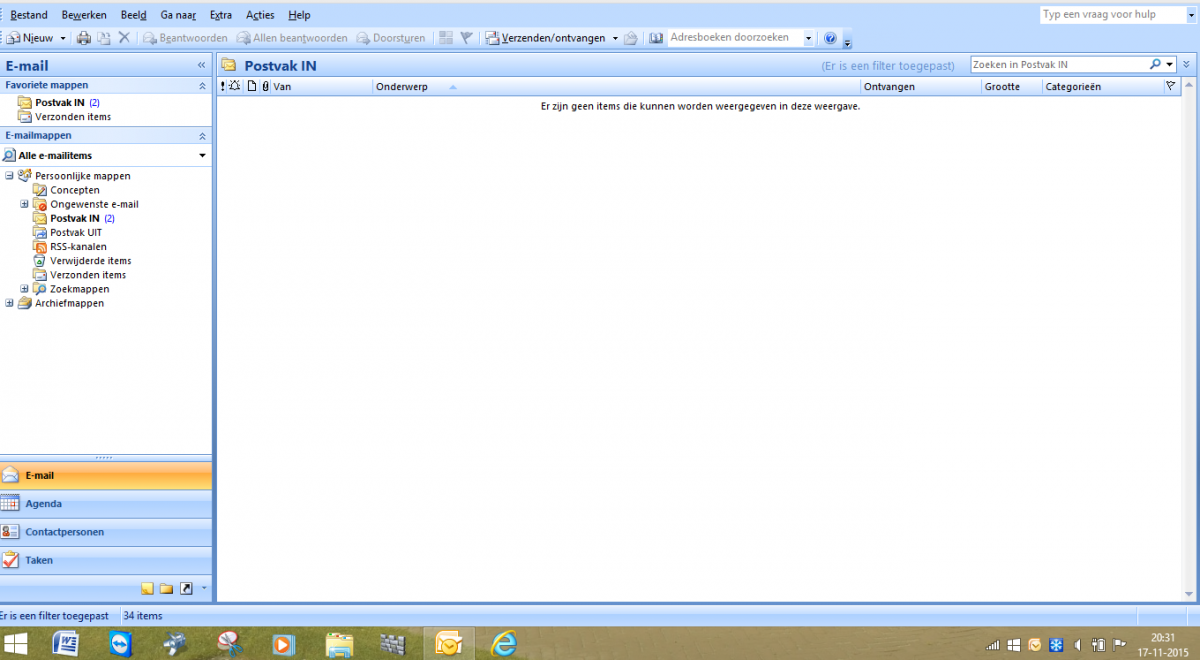Sort by the Onderwerp column header
The width and height of the screenshot is (1200, 660).
click(x=617, y=87)
